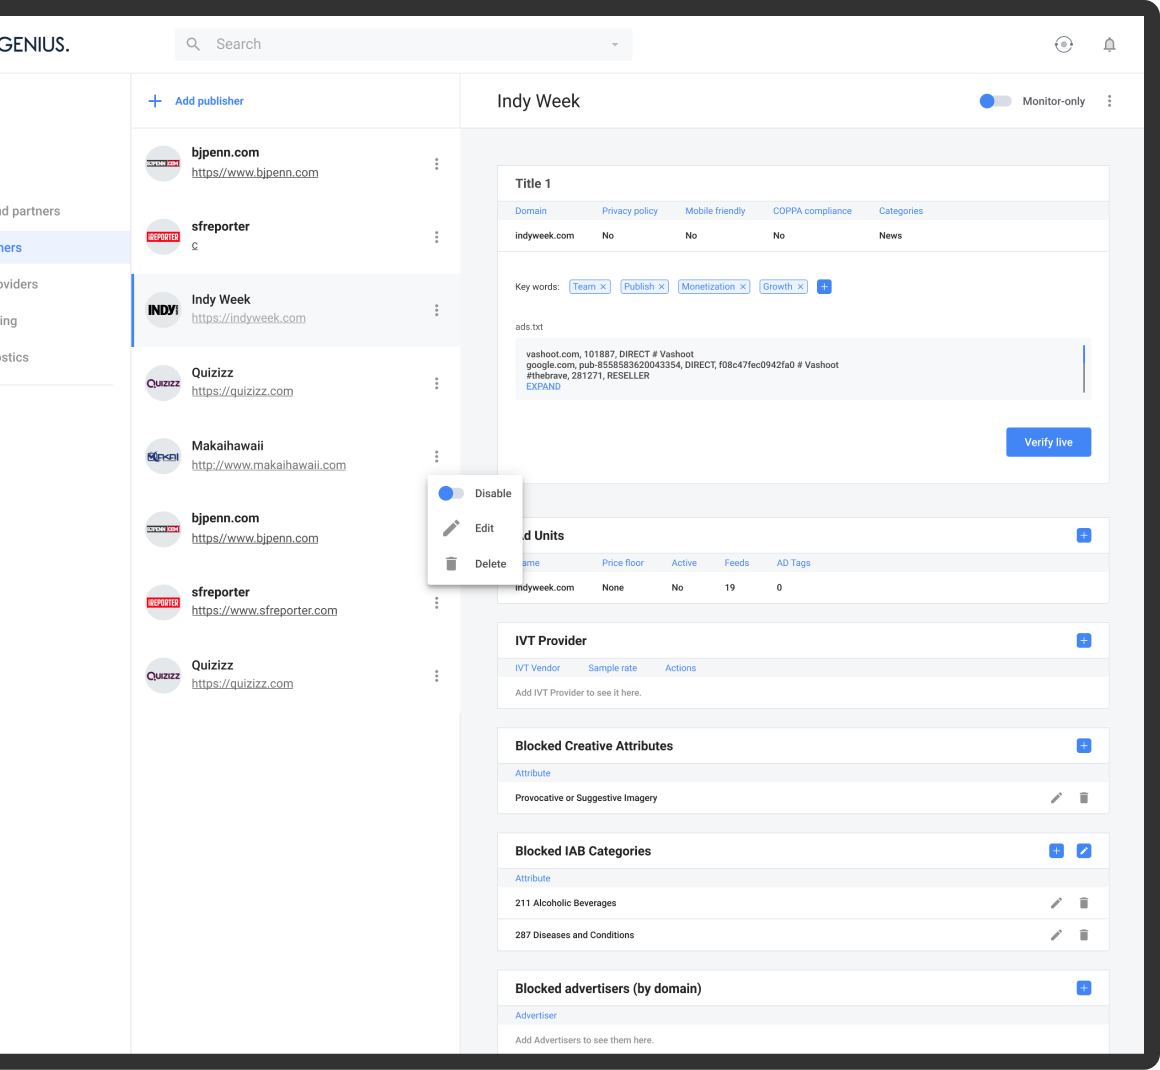
Task: Remove the Publish keyword tag
Action: pyautogui.click(x=661, y=287)
